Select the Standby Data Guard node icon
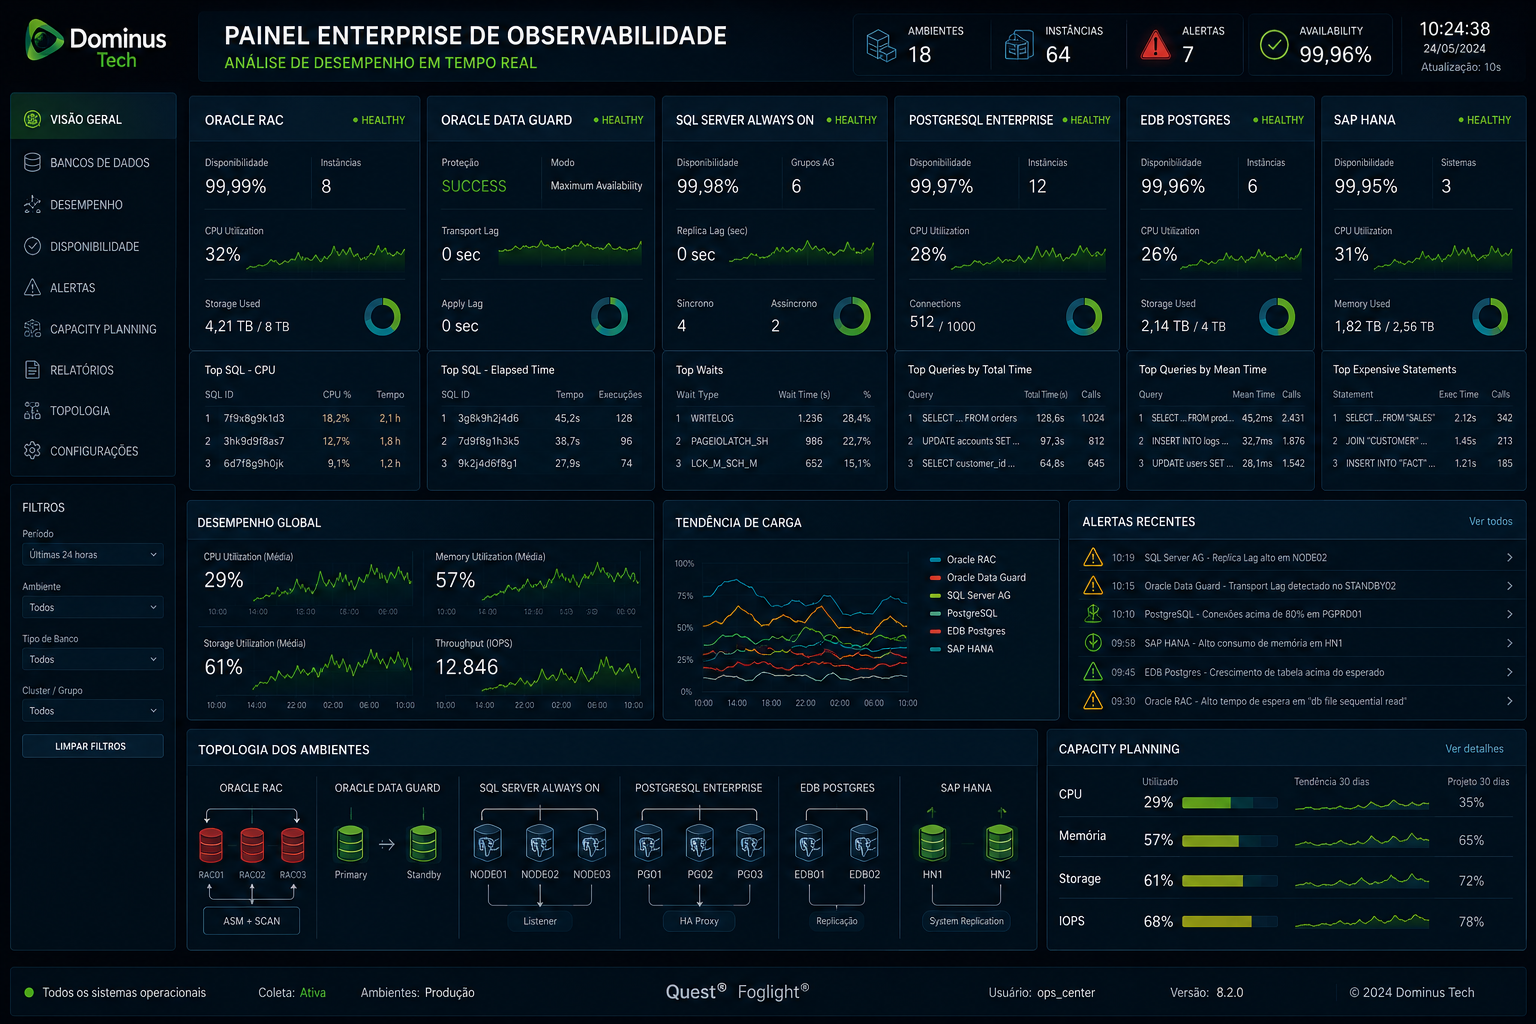This screenshot has width=1536, height=1024. tap(423, 843)
